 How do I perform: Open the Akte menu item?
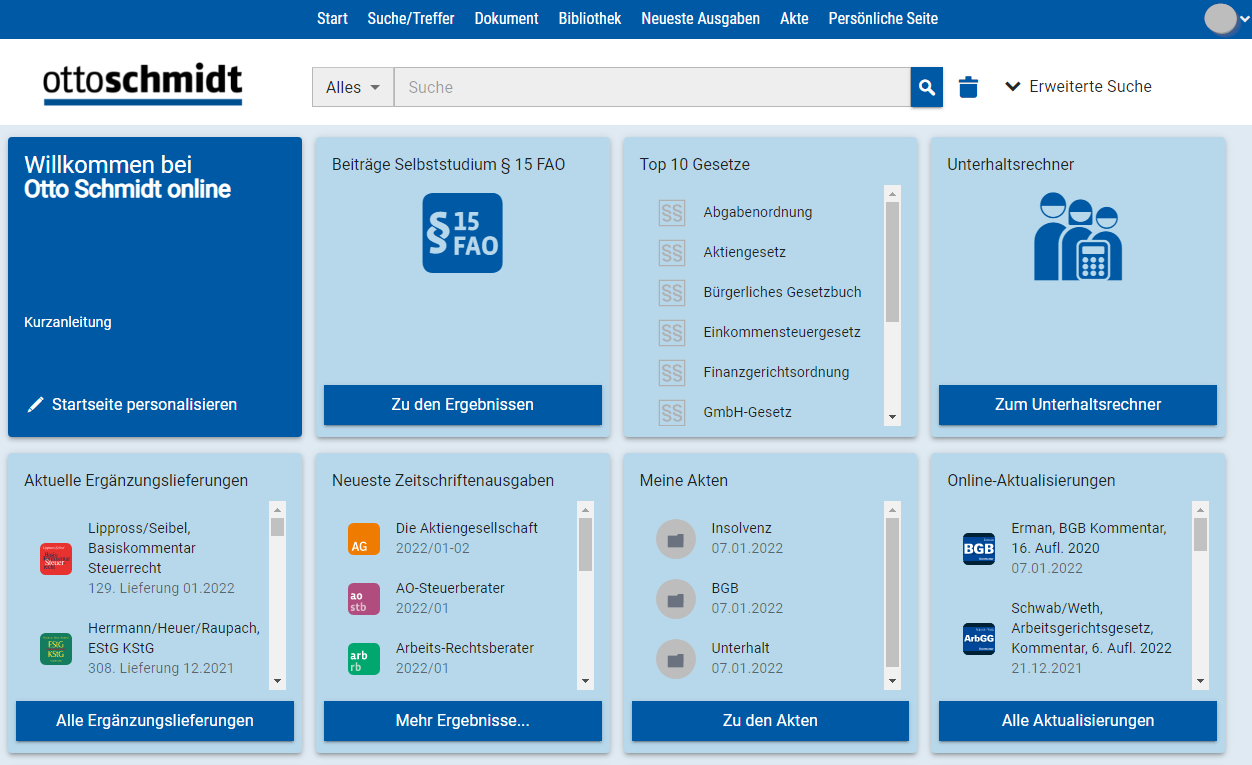tap(794, 19)
